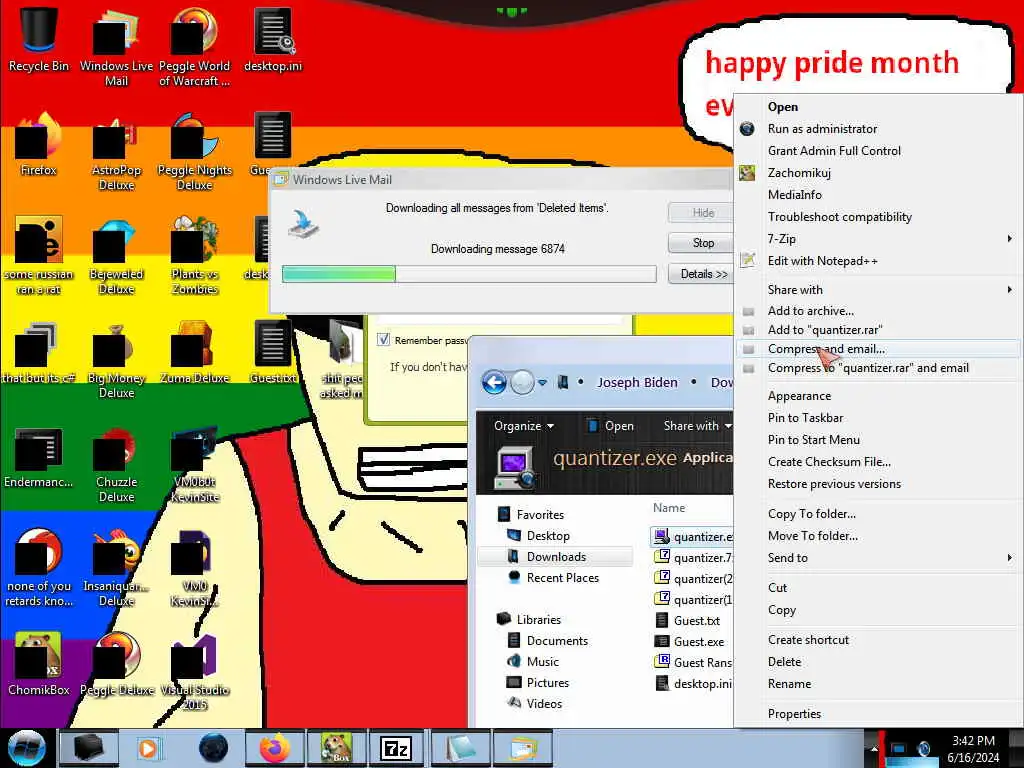Open Peggle Deluxe desktop shortcut
This screenshot has height=768, width=1024.
[x=116, y=663]
